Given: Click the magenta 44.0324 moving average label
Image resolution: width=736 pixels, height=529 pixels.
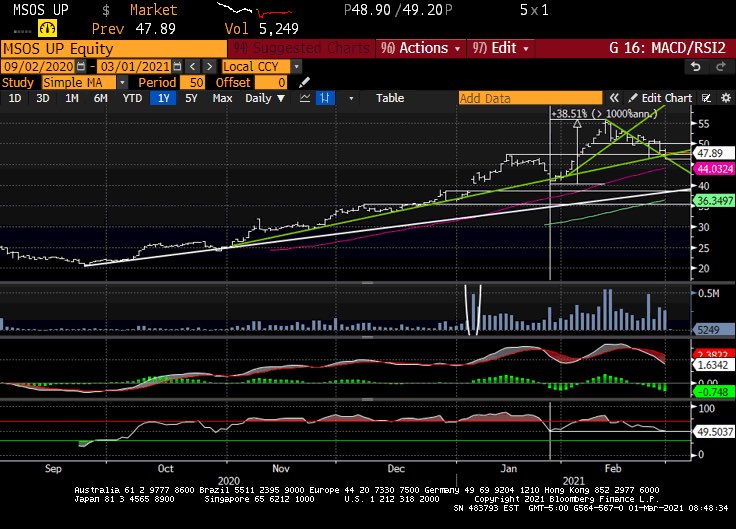Looking at the screenshot, I should click(713, 169).
